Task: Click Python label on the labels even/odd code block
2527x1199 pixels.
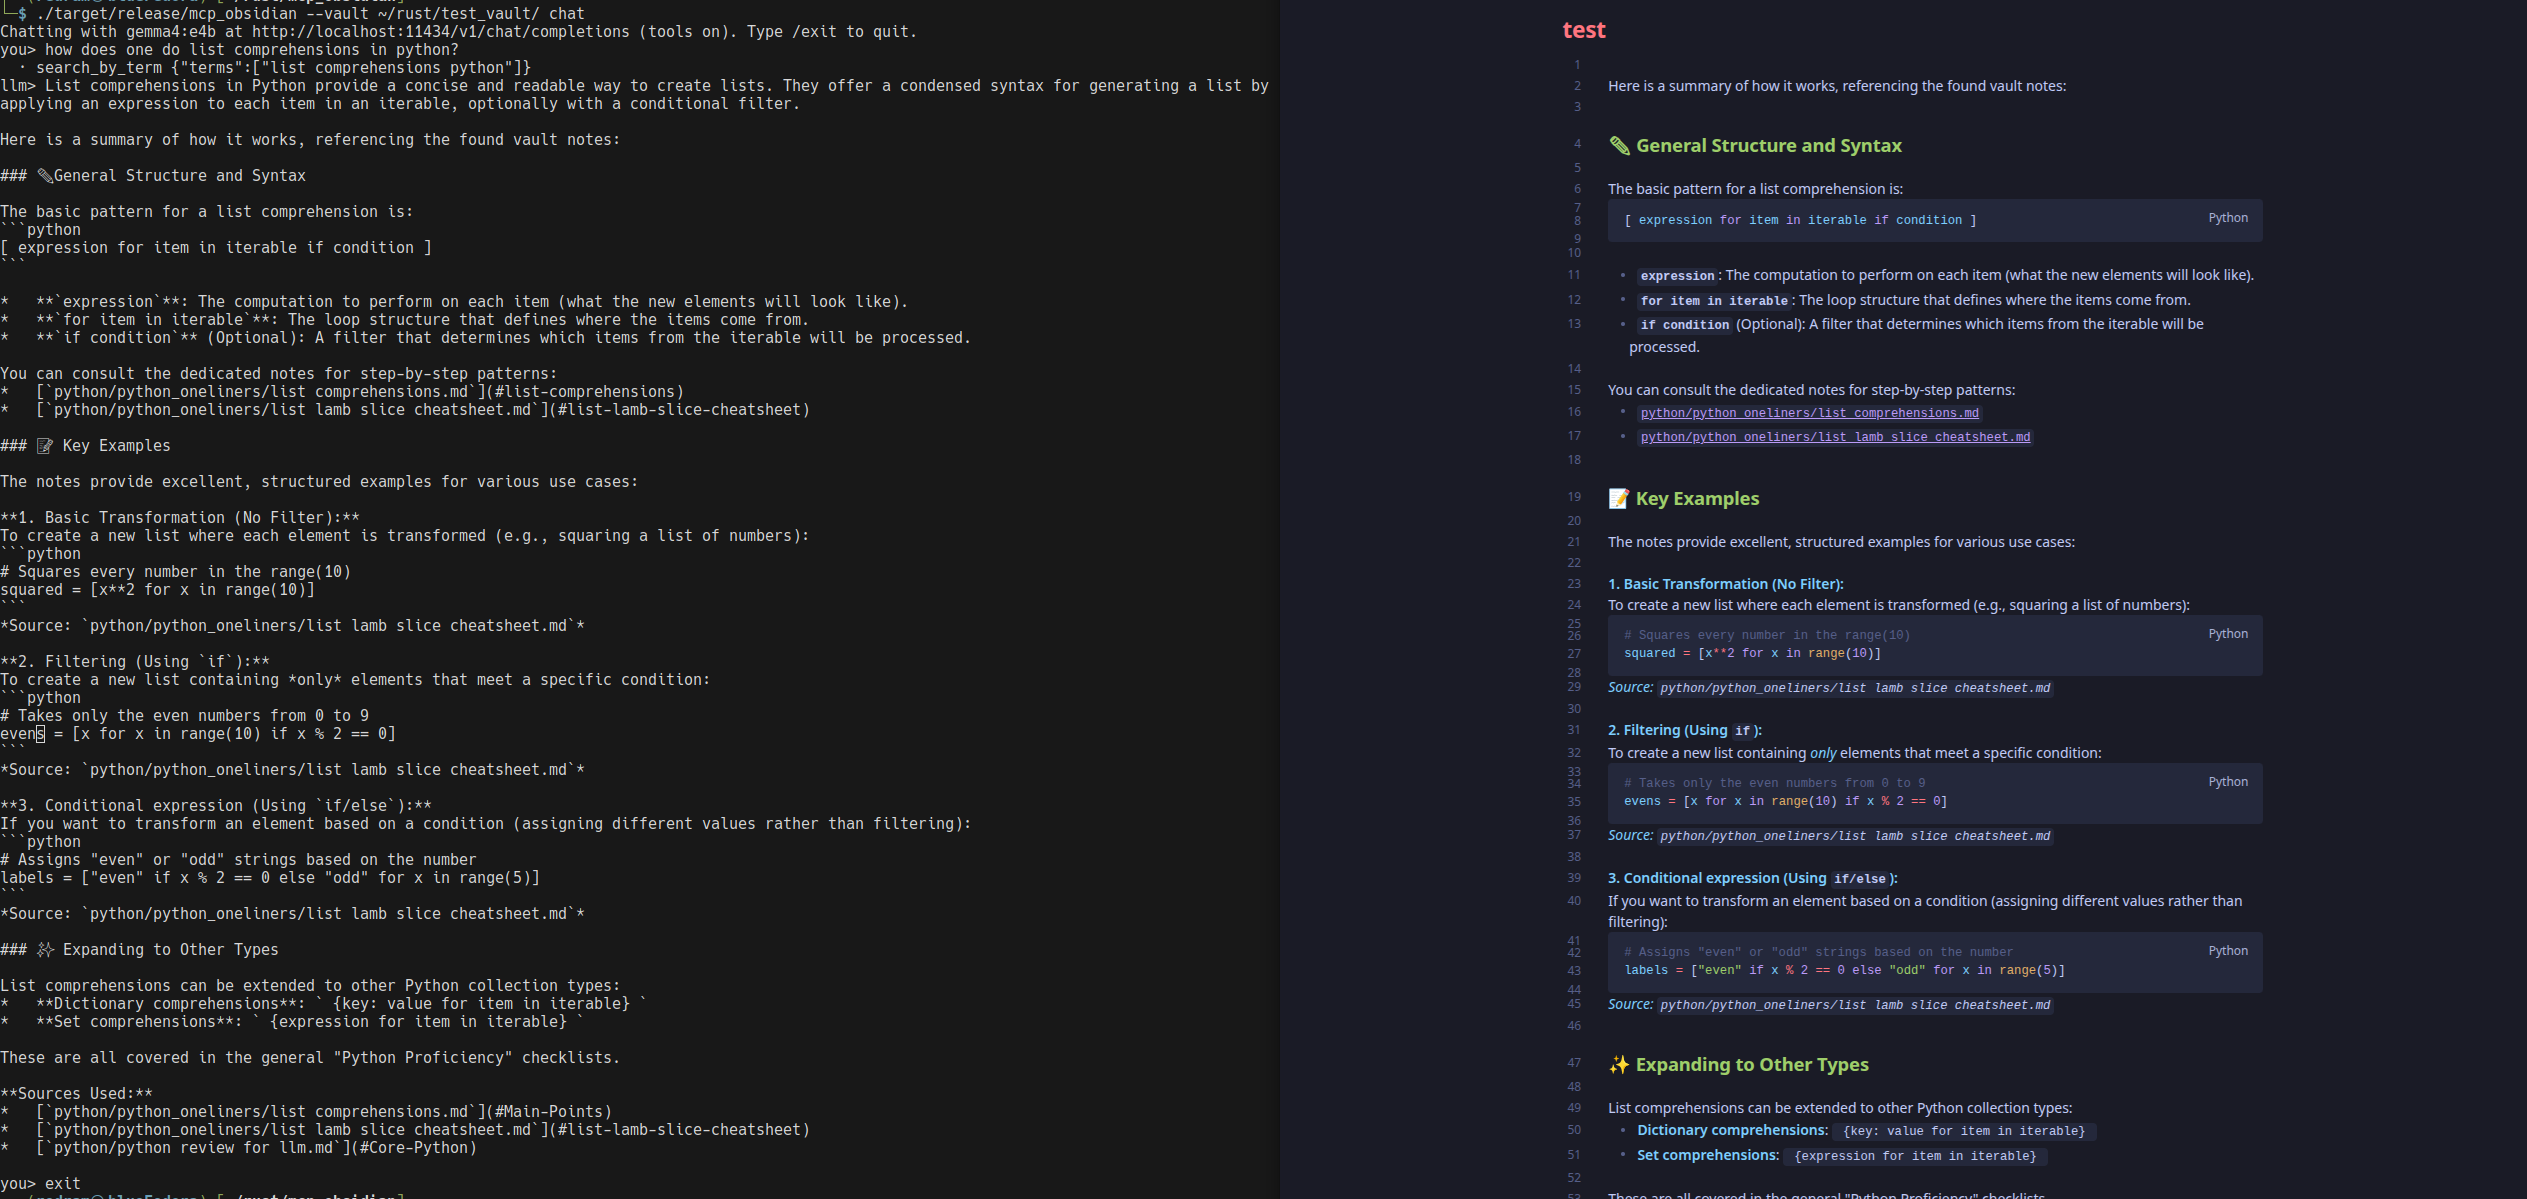Action: click(x=2228, y=951)
